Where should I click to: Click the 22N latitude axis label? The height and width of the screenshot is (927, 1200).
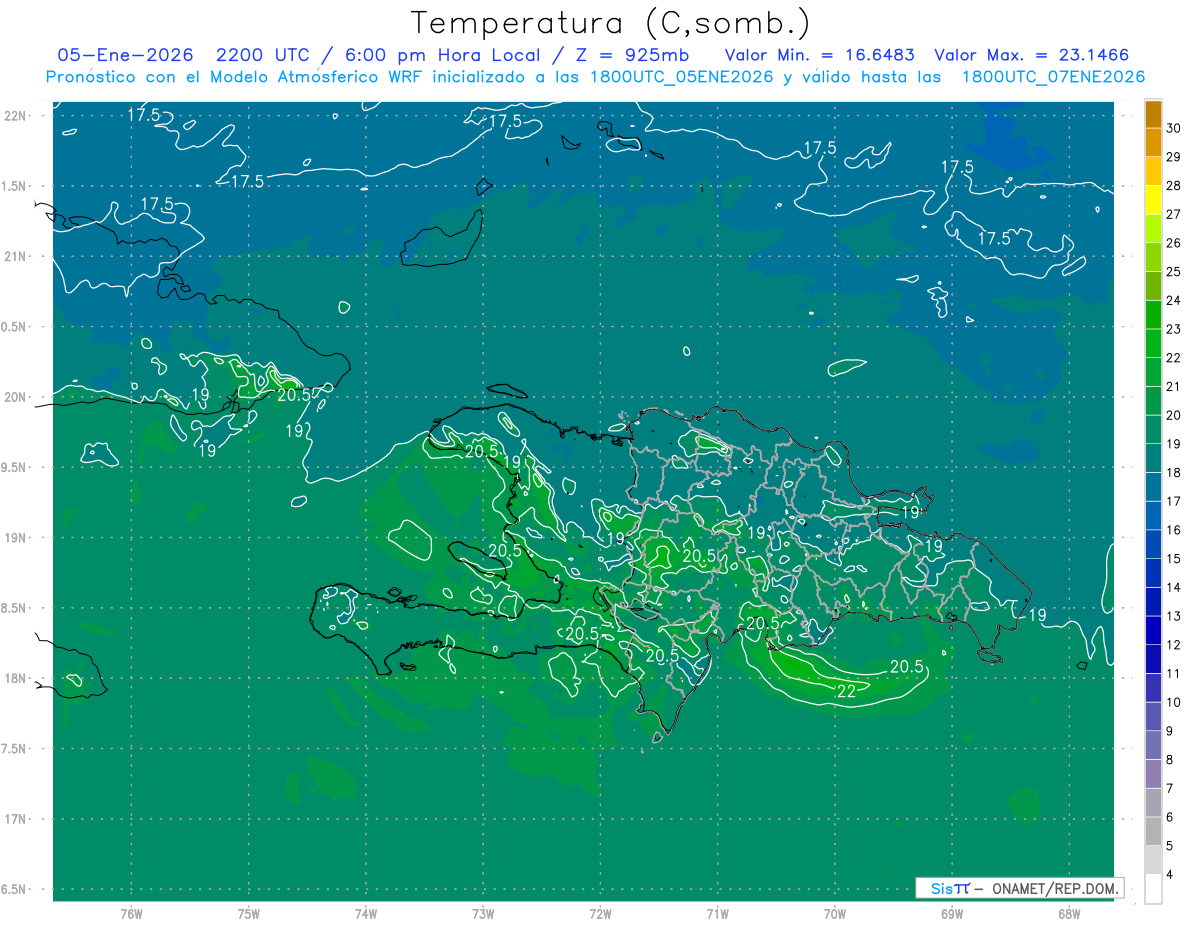tap(15, 115)
